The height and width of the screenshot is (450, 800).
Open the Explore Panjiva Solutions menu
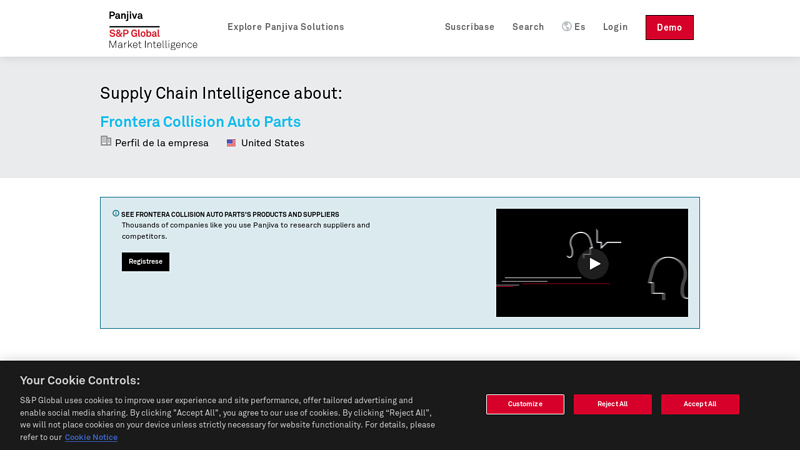coord(285,27)
